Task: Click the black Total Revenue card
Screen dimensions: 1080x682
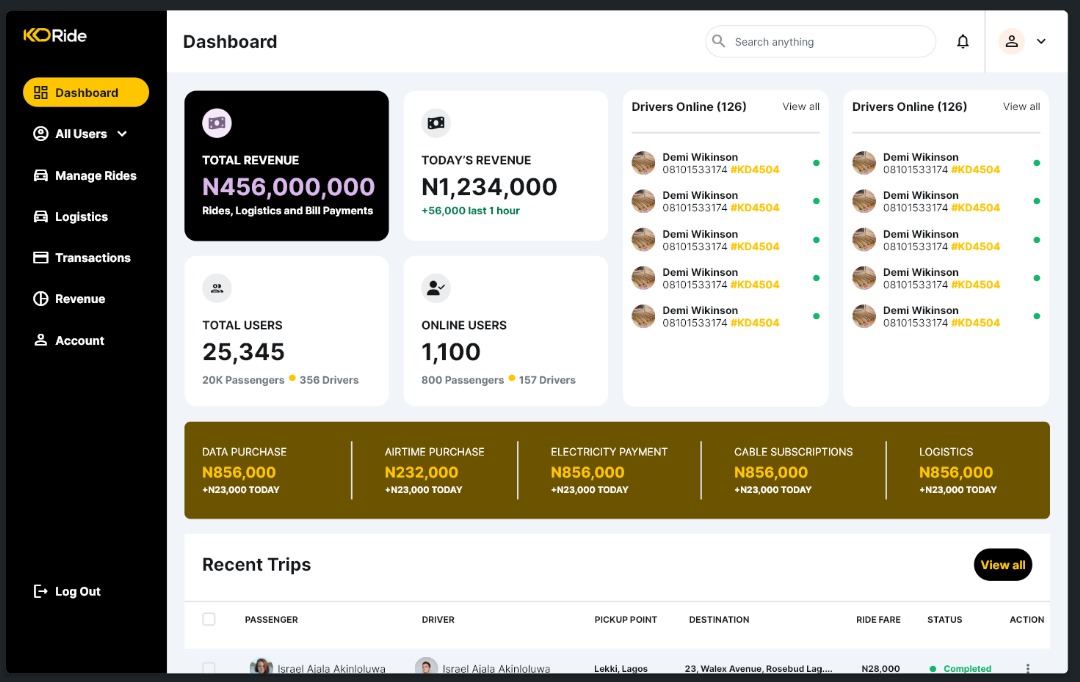Action: pos(286,165)
